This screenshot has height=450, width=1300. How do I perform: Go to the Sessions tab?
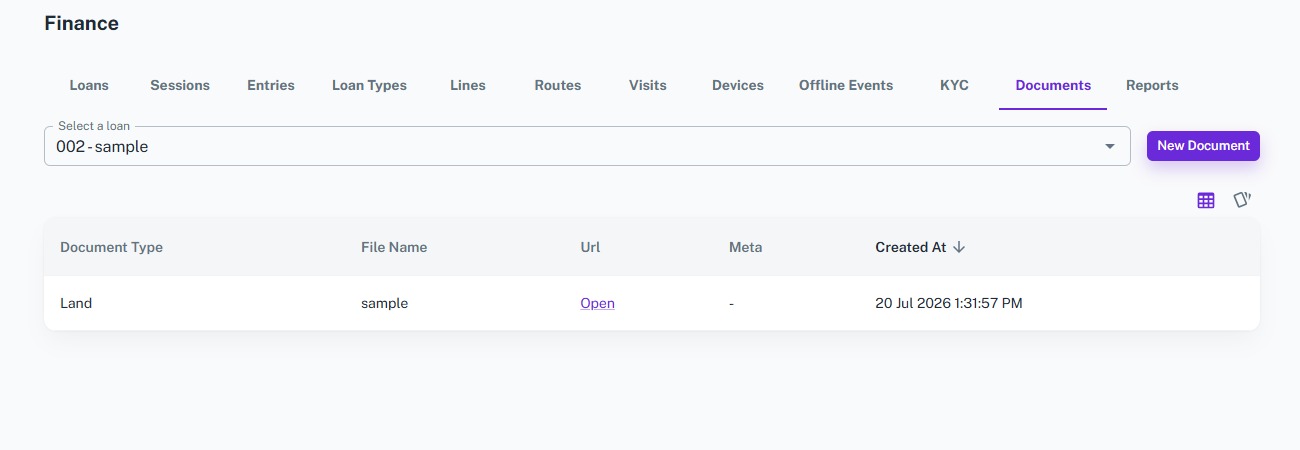coord(180,85)
